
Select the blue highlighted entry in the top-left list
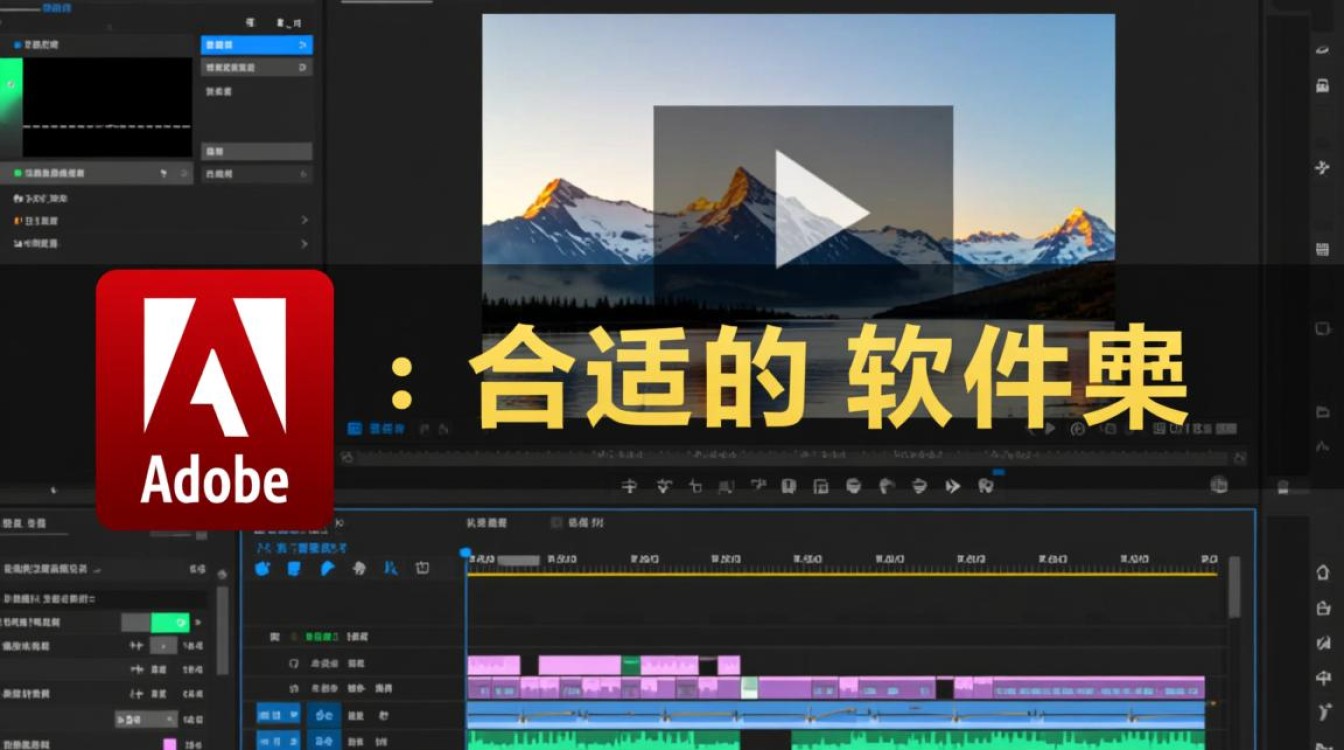tap(256, 45)
